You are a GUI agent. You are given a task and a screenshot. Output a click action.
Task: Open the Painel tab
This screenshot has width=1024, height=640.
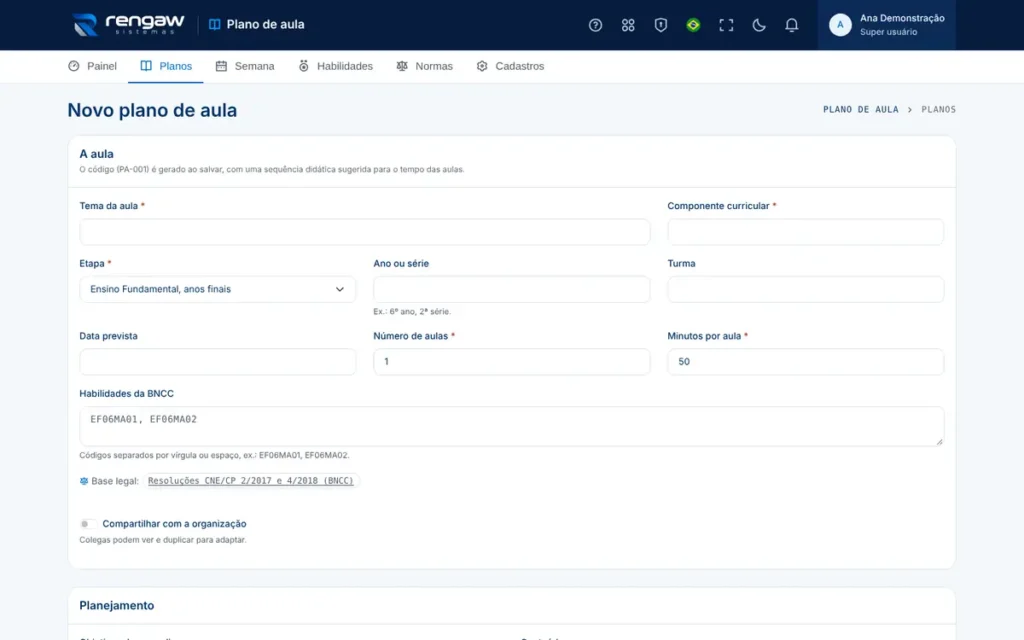(x=92, y=66)
